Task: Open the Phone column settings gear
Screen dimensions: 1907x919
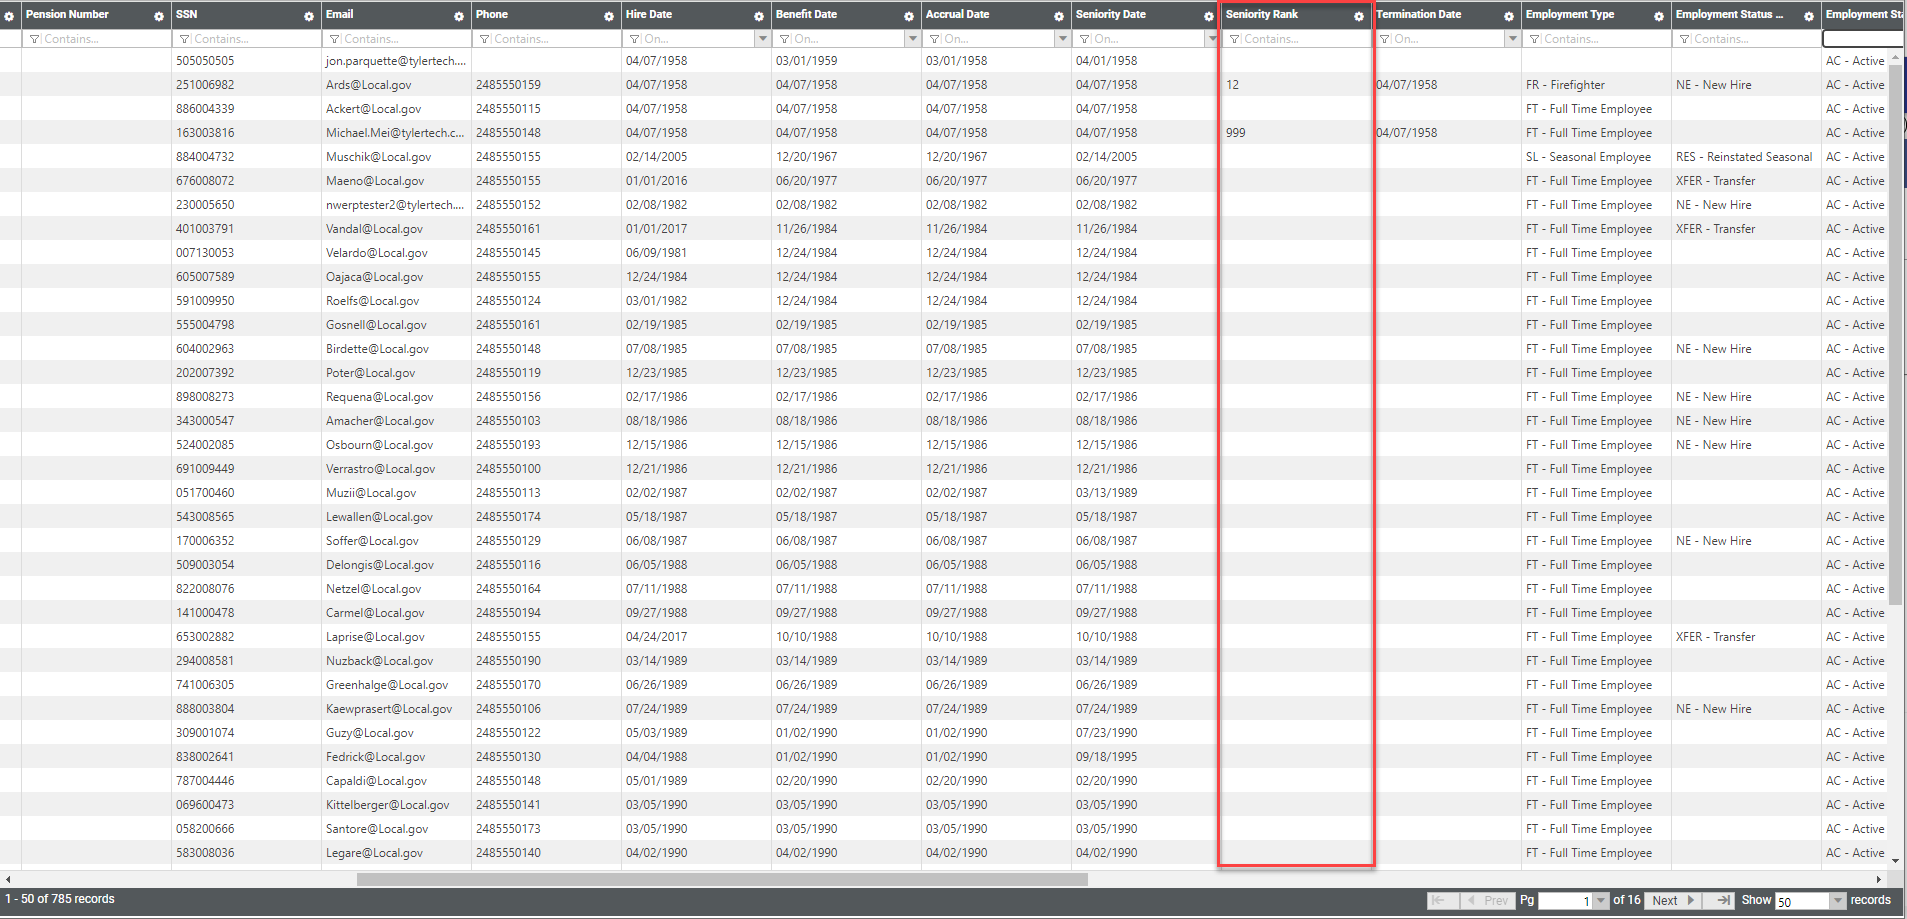Action: click(609, 16)
